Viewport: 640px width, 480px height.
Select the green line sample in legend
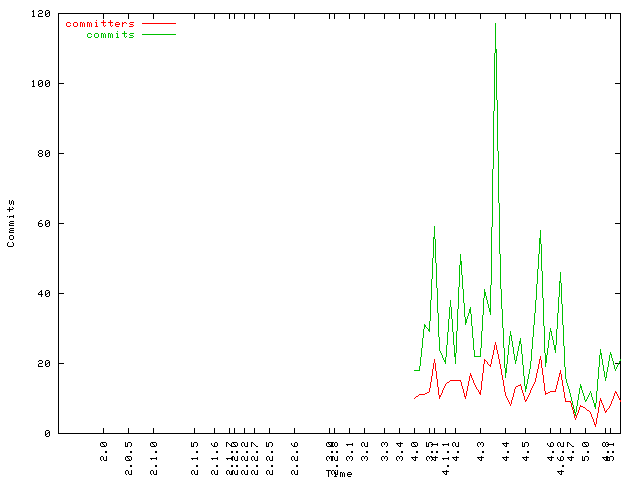(x=158, y=34)
